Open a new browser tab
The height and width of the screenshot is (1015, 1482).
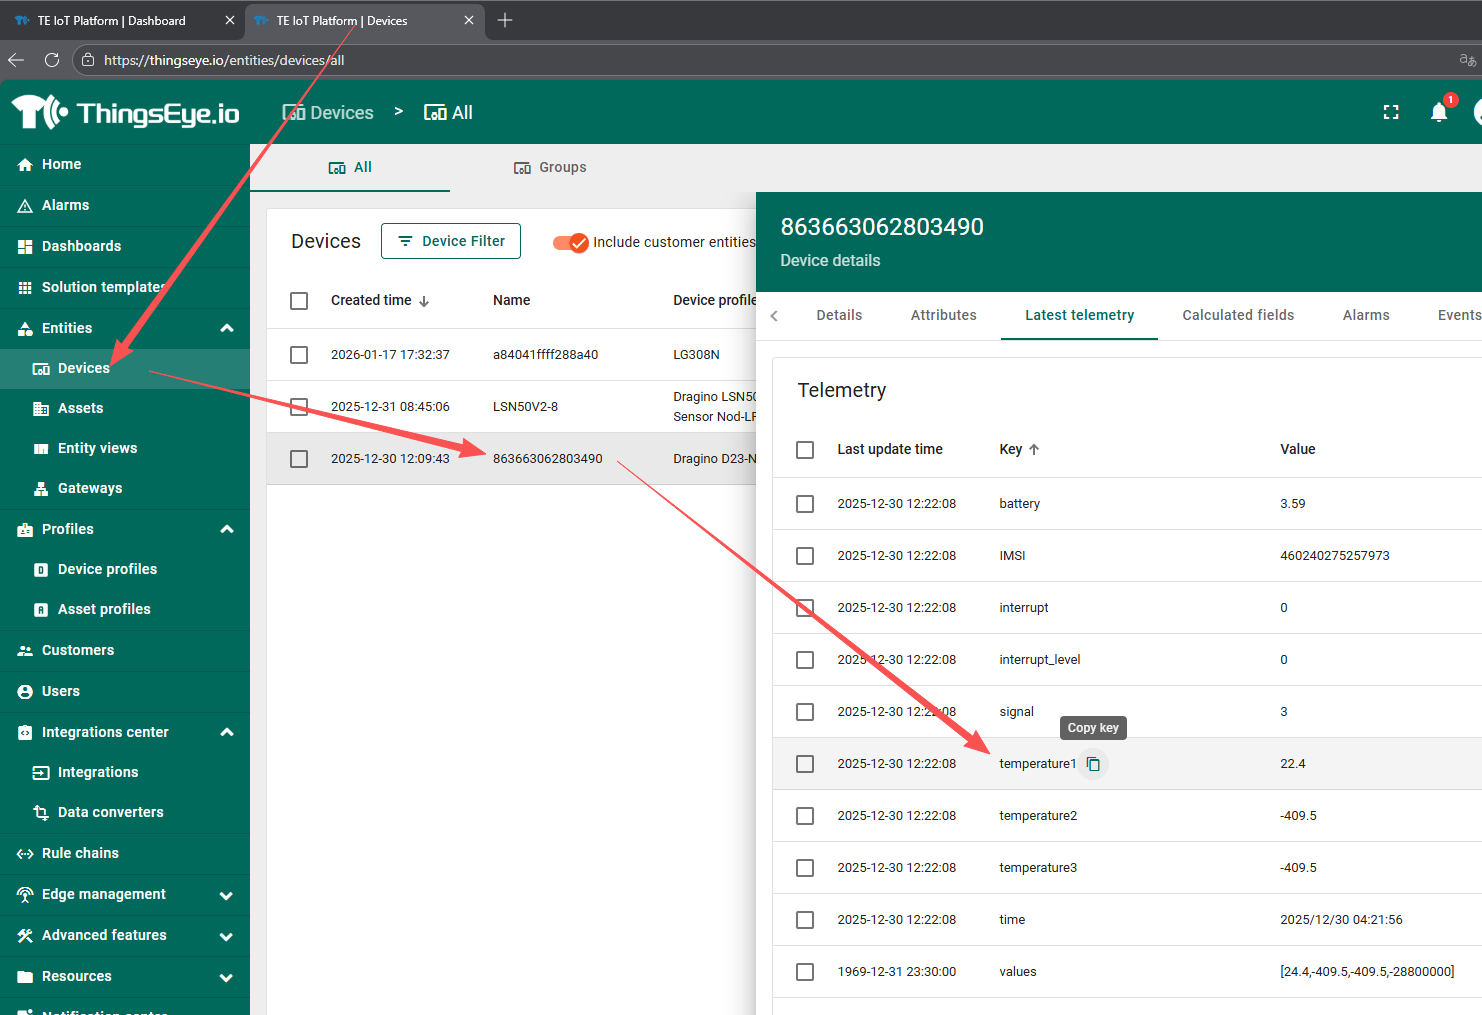505,20
